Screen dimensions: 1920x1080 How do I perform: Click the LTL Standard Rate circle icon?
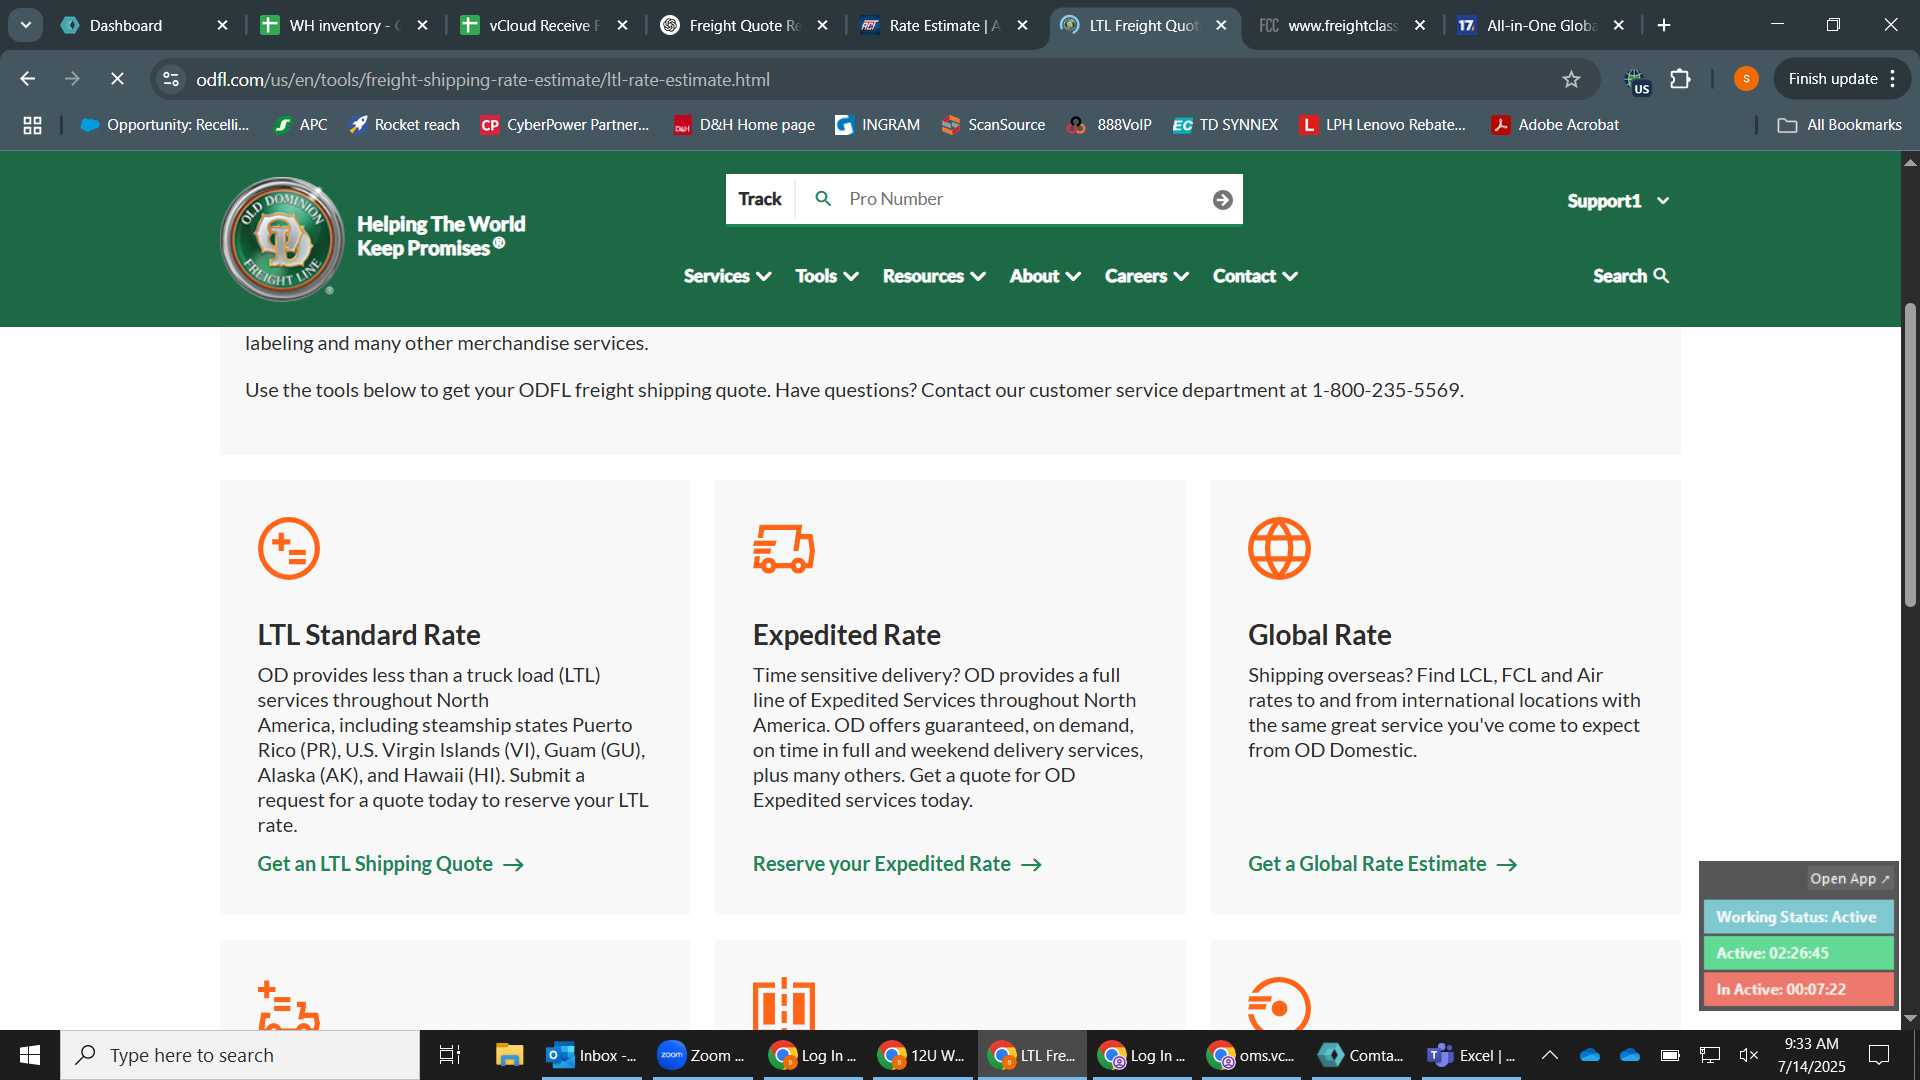288,548
